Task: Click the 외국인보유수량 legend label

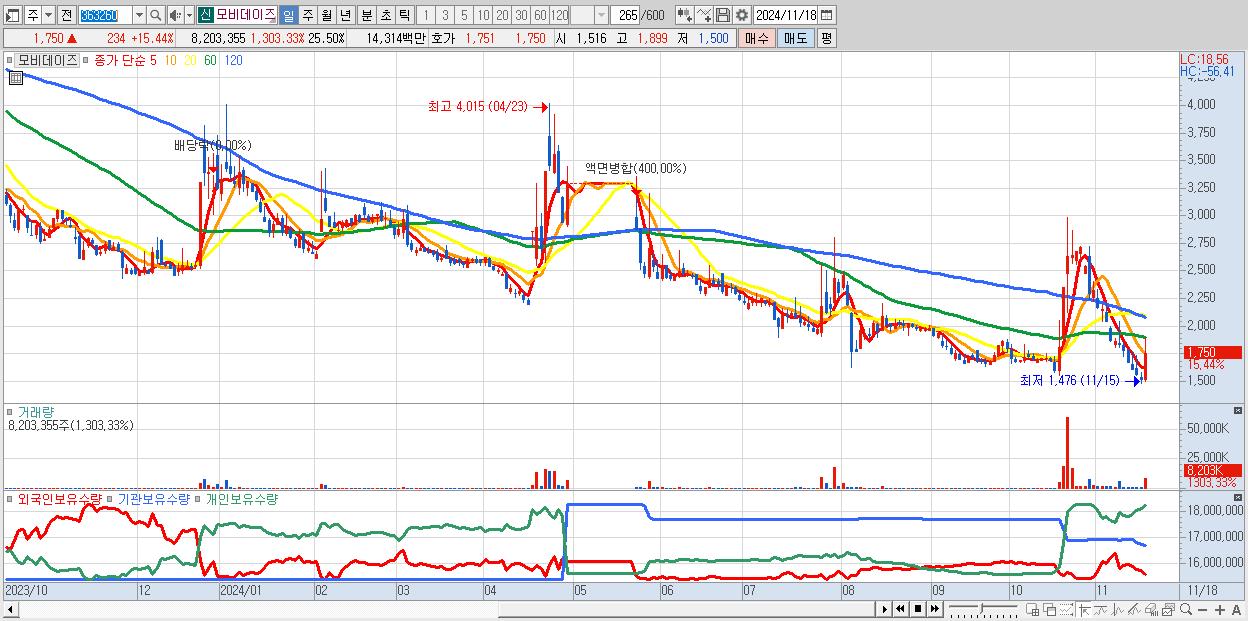Action: (60, 498)
